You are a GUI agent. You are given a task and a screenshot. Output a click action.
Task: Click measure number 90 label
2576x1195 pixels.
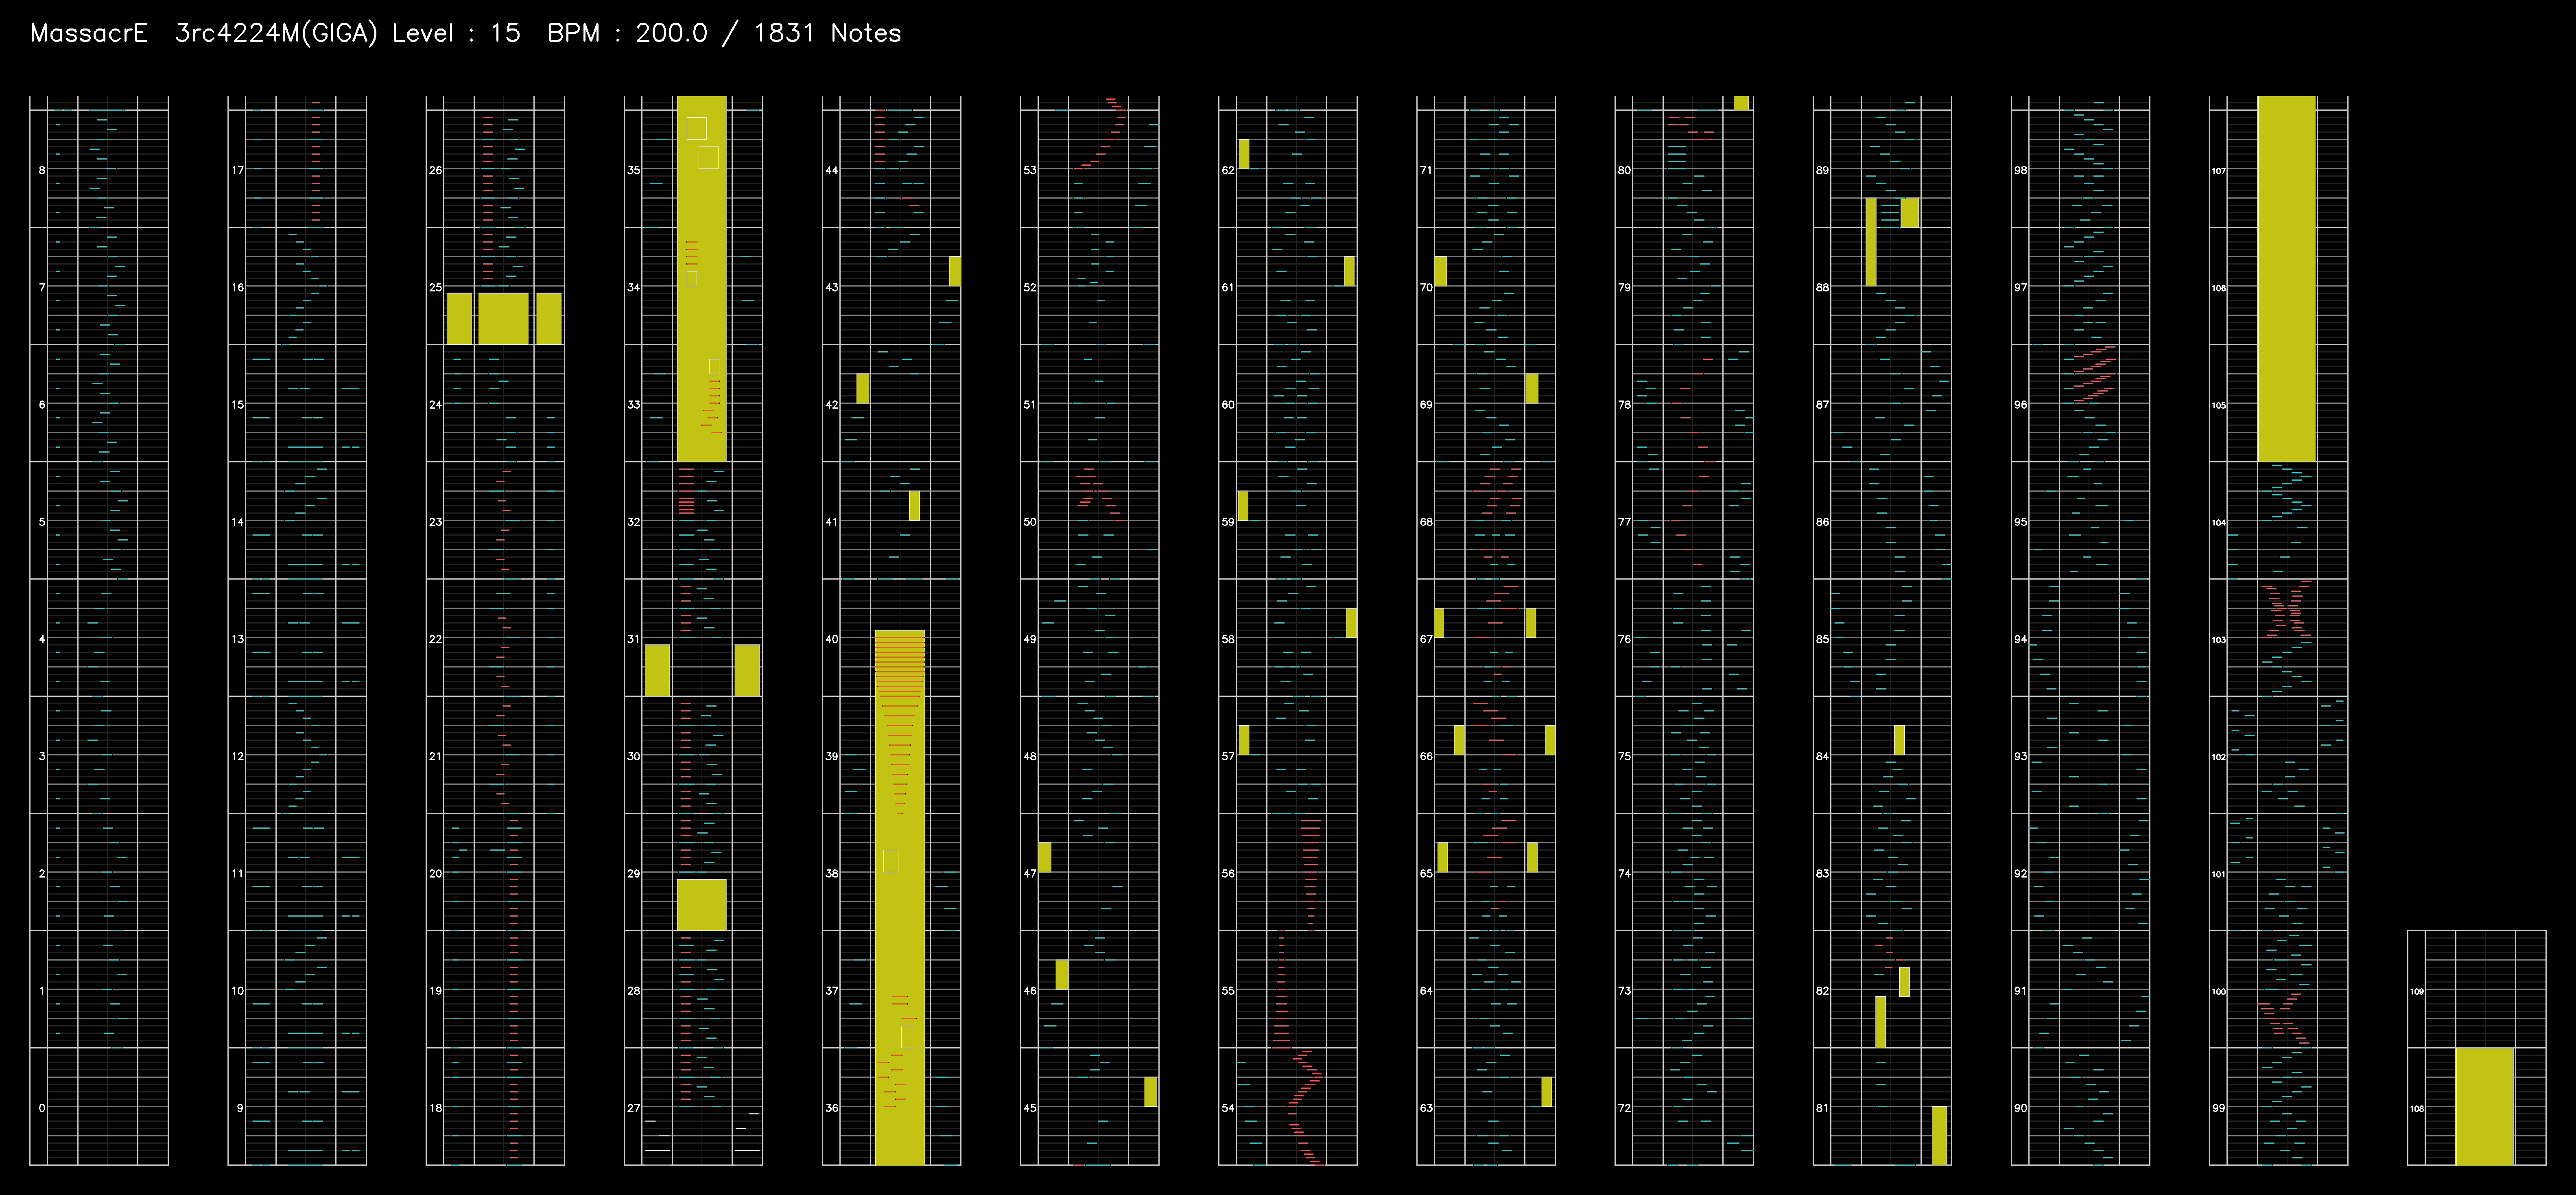click(2021, 1108)
